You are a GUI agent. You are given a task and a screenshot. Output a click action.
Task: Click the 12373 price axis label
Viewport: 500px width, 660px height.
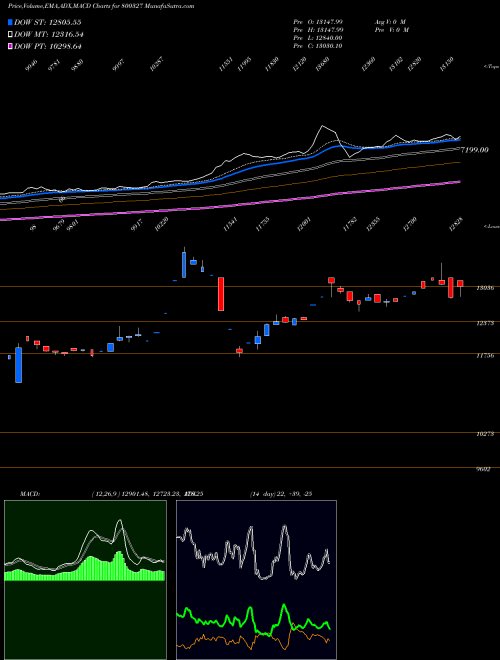click(485, 323)
